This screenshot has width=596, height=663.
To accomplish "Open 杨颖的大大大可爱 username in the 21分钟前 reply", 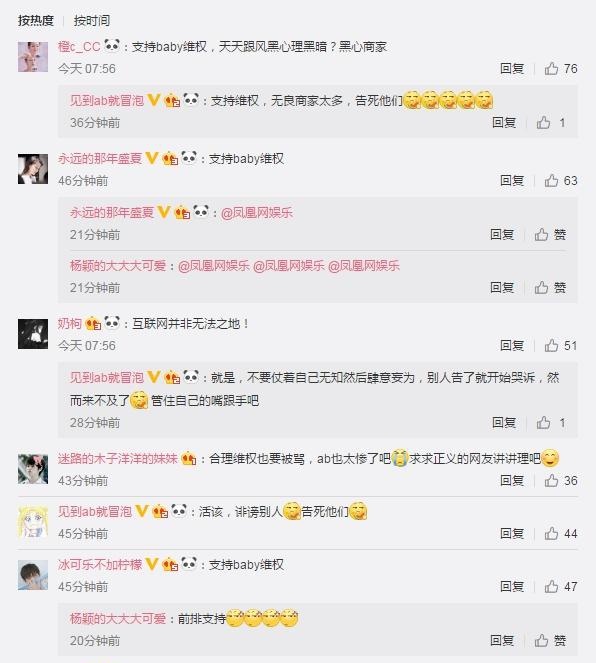I will point(118,266).
